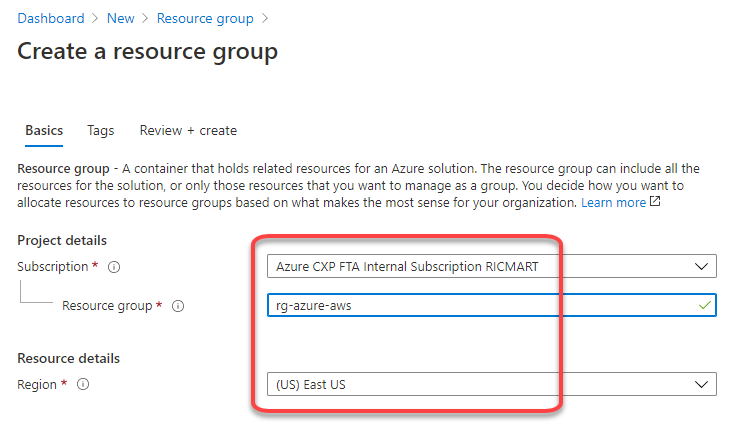This screenshot has width=748, height=440.
Task: Select the Basics tab
Action: [x=44, y=131]
